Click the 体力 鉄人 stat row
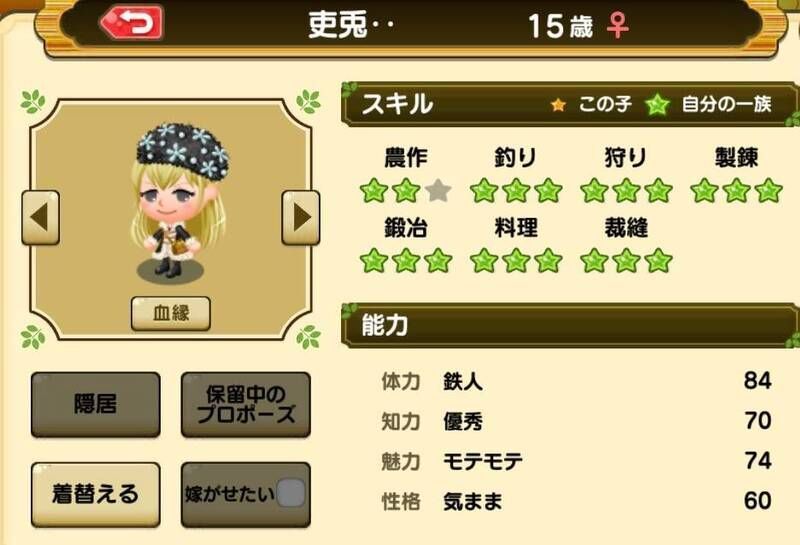Image resolution: width=800 pixels, height=545 pixels. pos(576,381)
